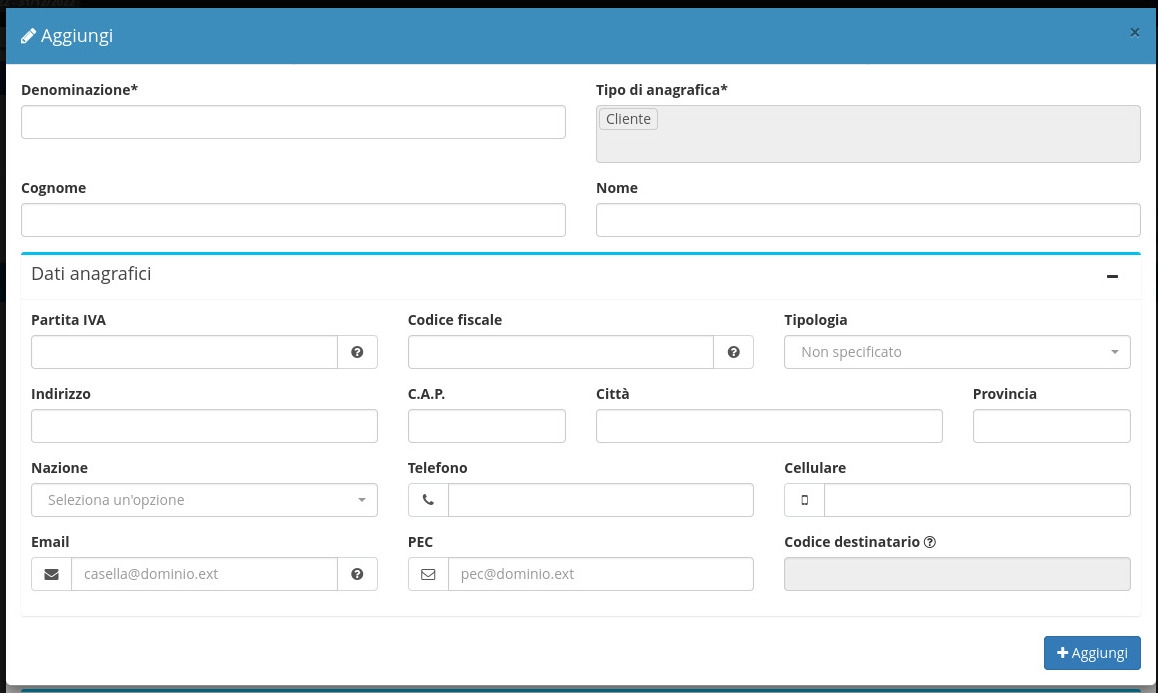Focus the Provincia input field
Viewport: 1158px width, 693px height.
click(1051, 426)
